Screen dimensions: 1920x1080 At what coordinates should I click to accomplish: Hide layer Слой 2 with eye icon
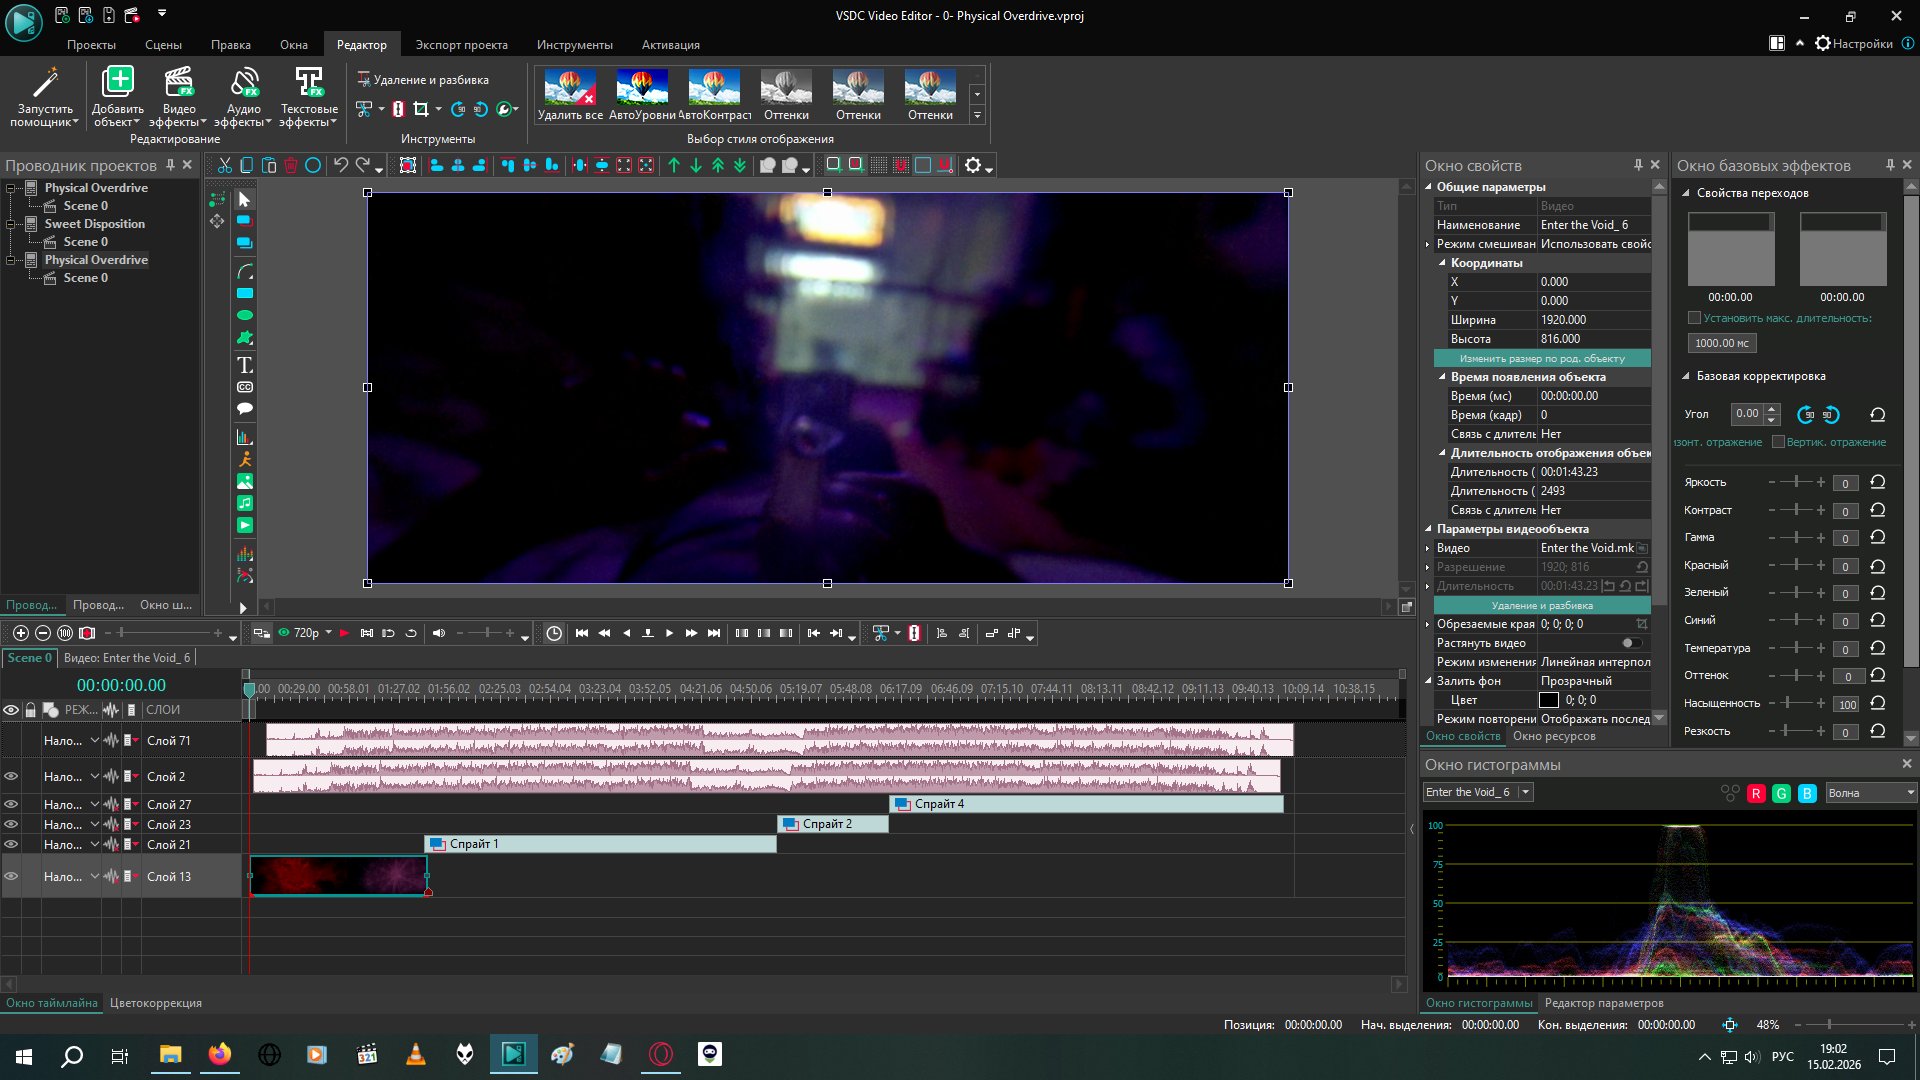(11, 776)
